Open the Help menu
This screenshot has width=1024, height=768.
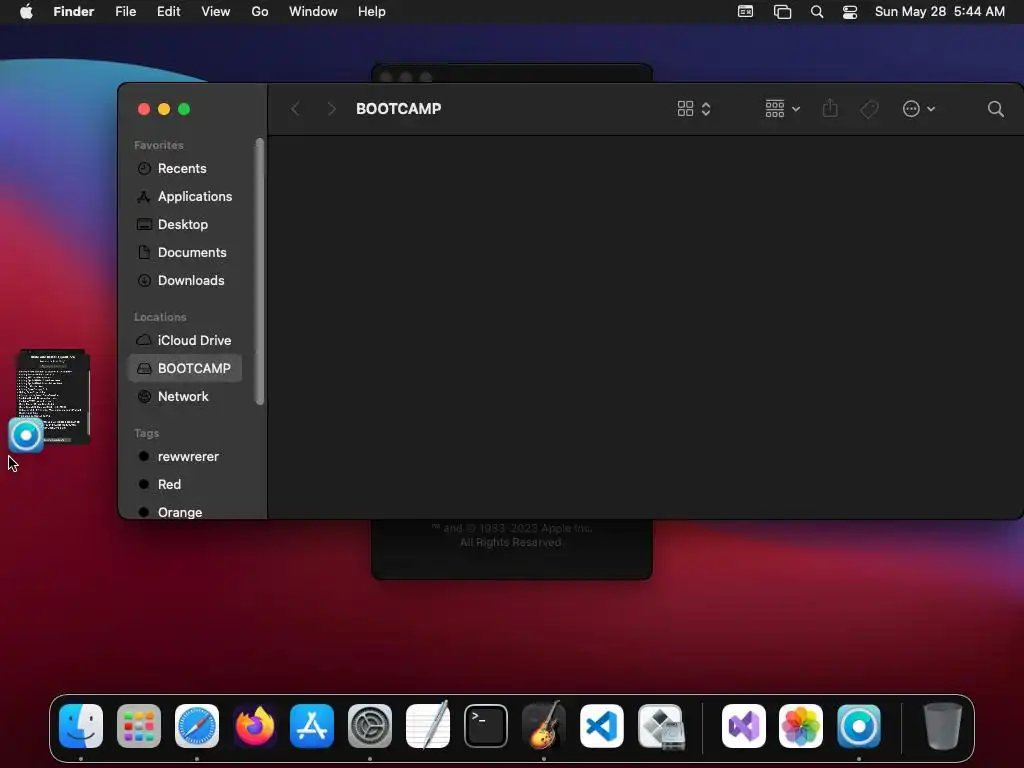coord(372,12)
